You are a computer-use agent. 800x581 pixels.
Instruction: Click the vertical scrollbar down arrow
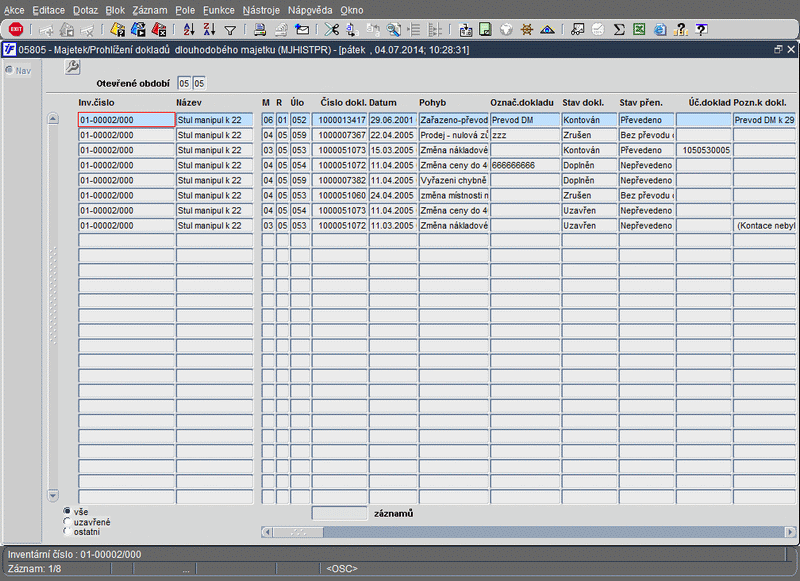[53, 495]
